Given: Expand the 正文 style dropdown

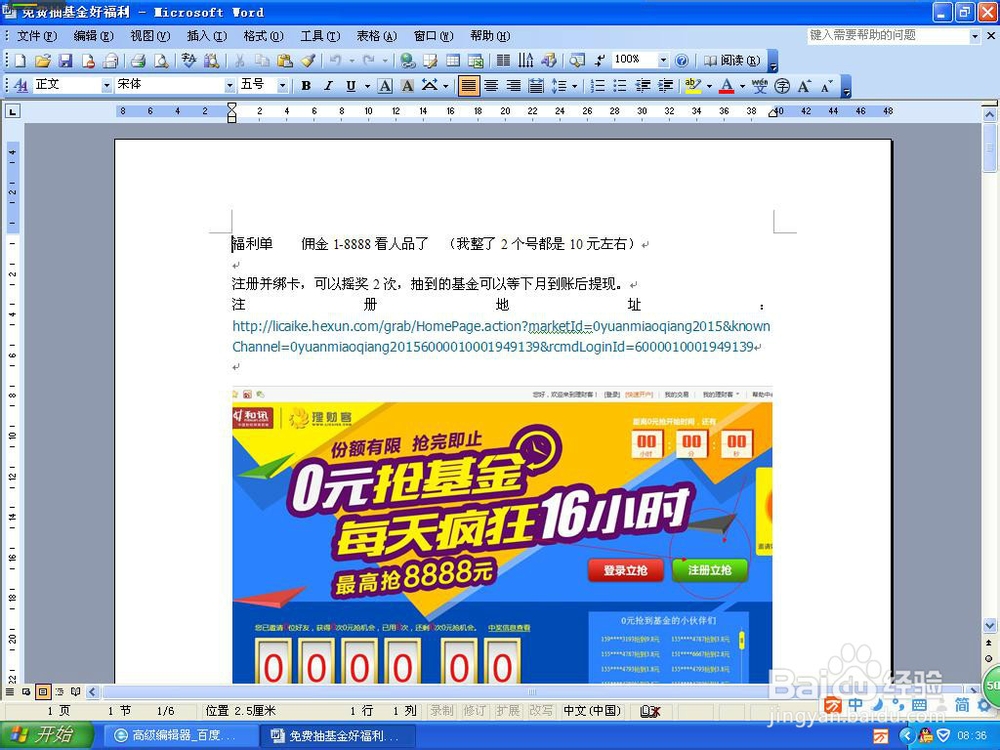Looking at the screenshot, I should pos(107,85).
